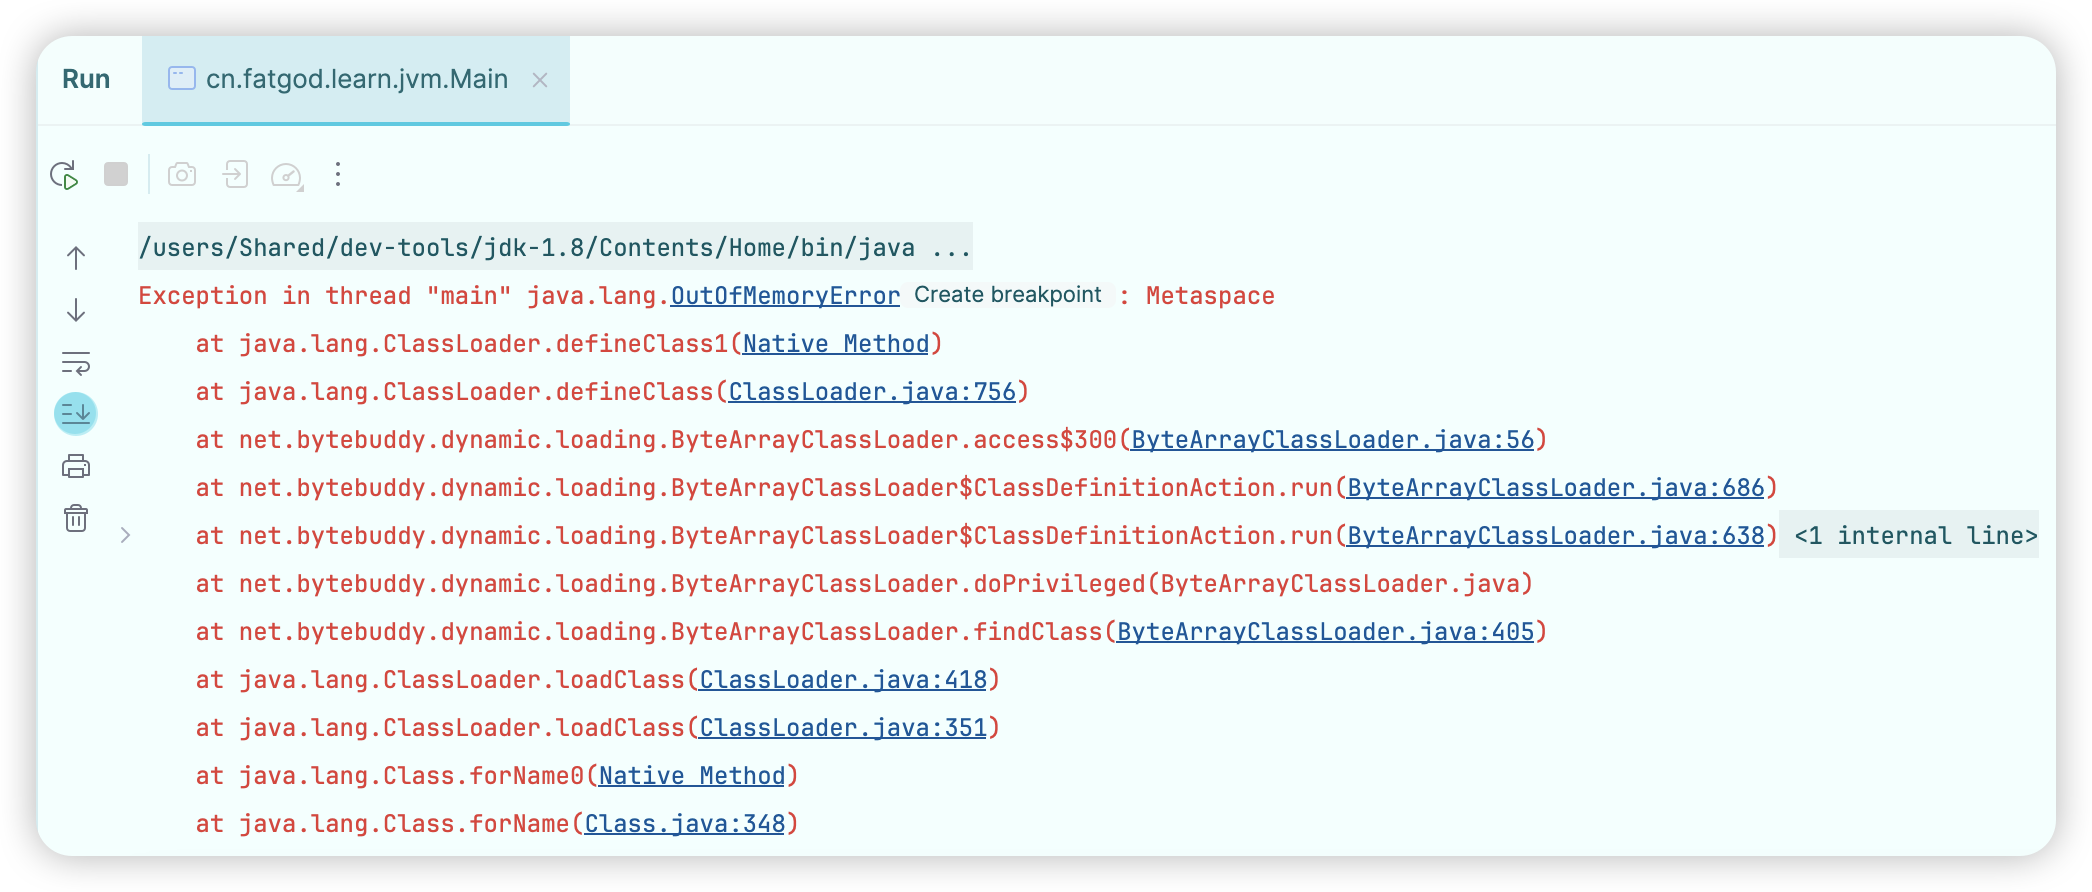Close the cn.fatgod.learn.jvm.Main tab
The image size is (2092, 892).
pyautogui.click(x=540, y=80)
